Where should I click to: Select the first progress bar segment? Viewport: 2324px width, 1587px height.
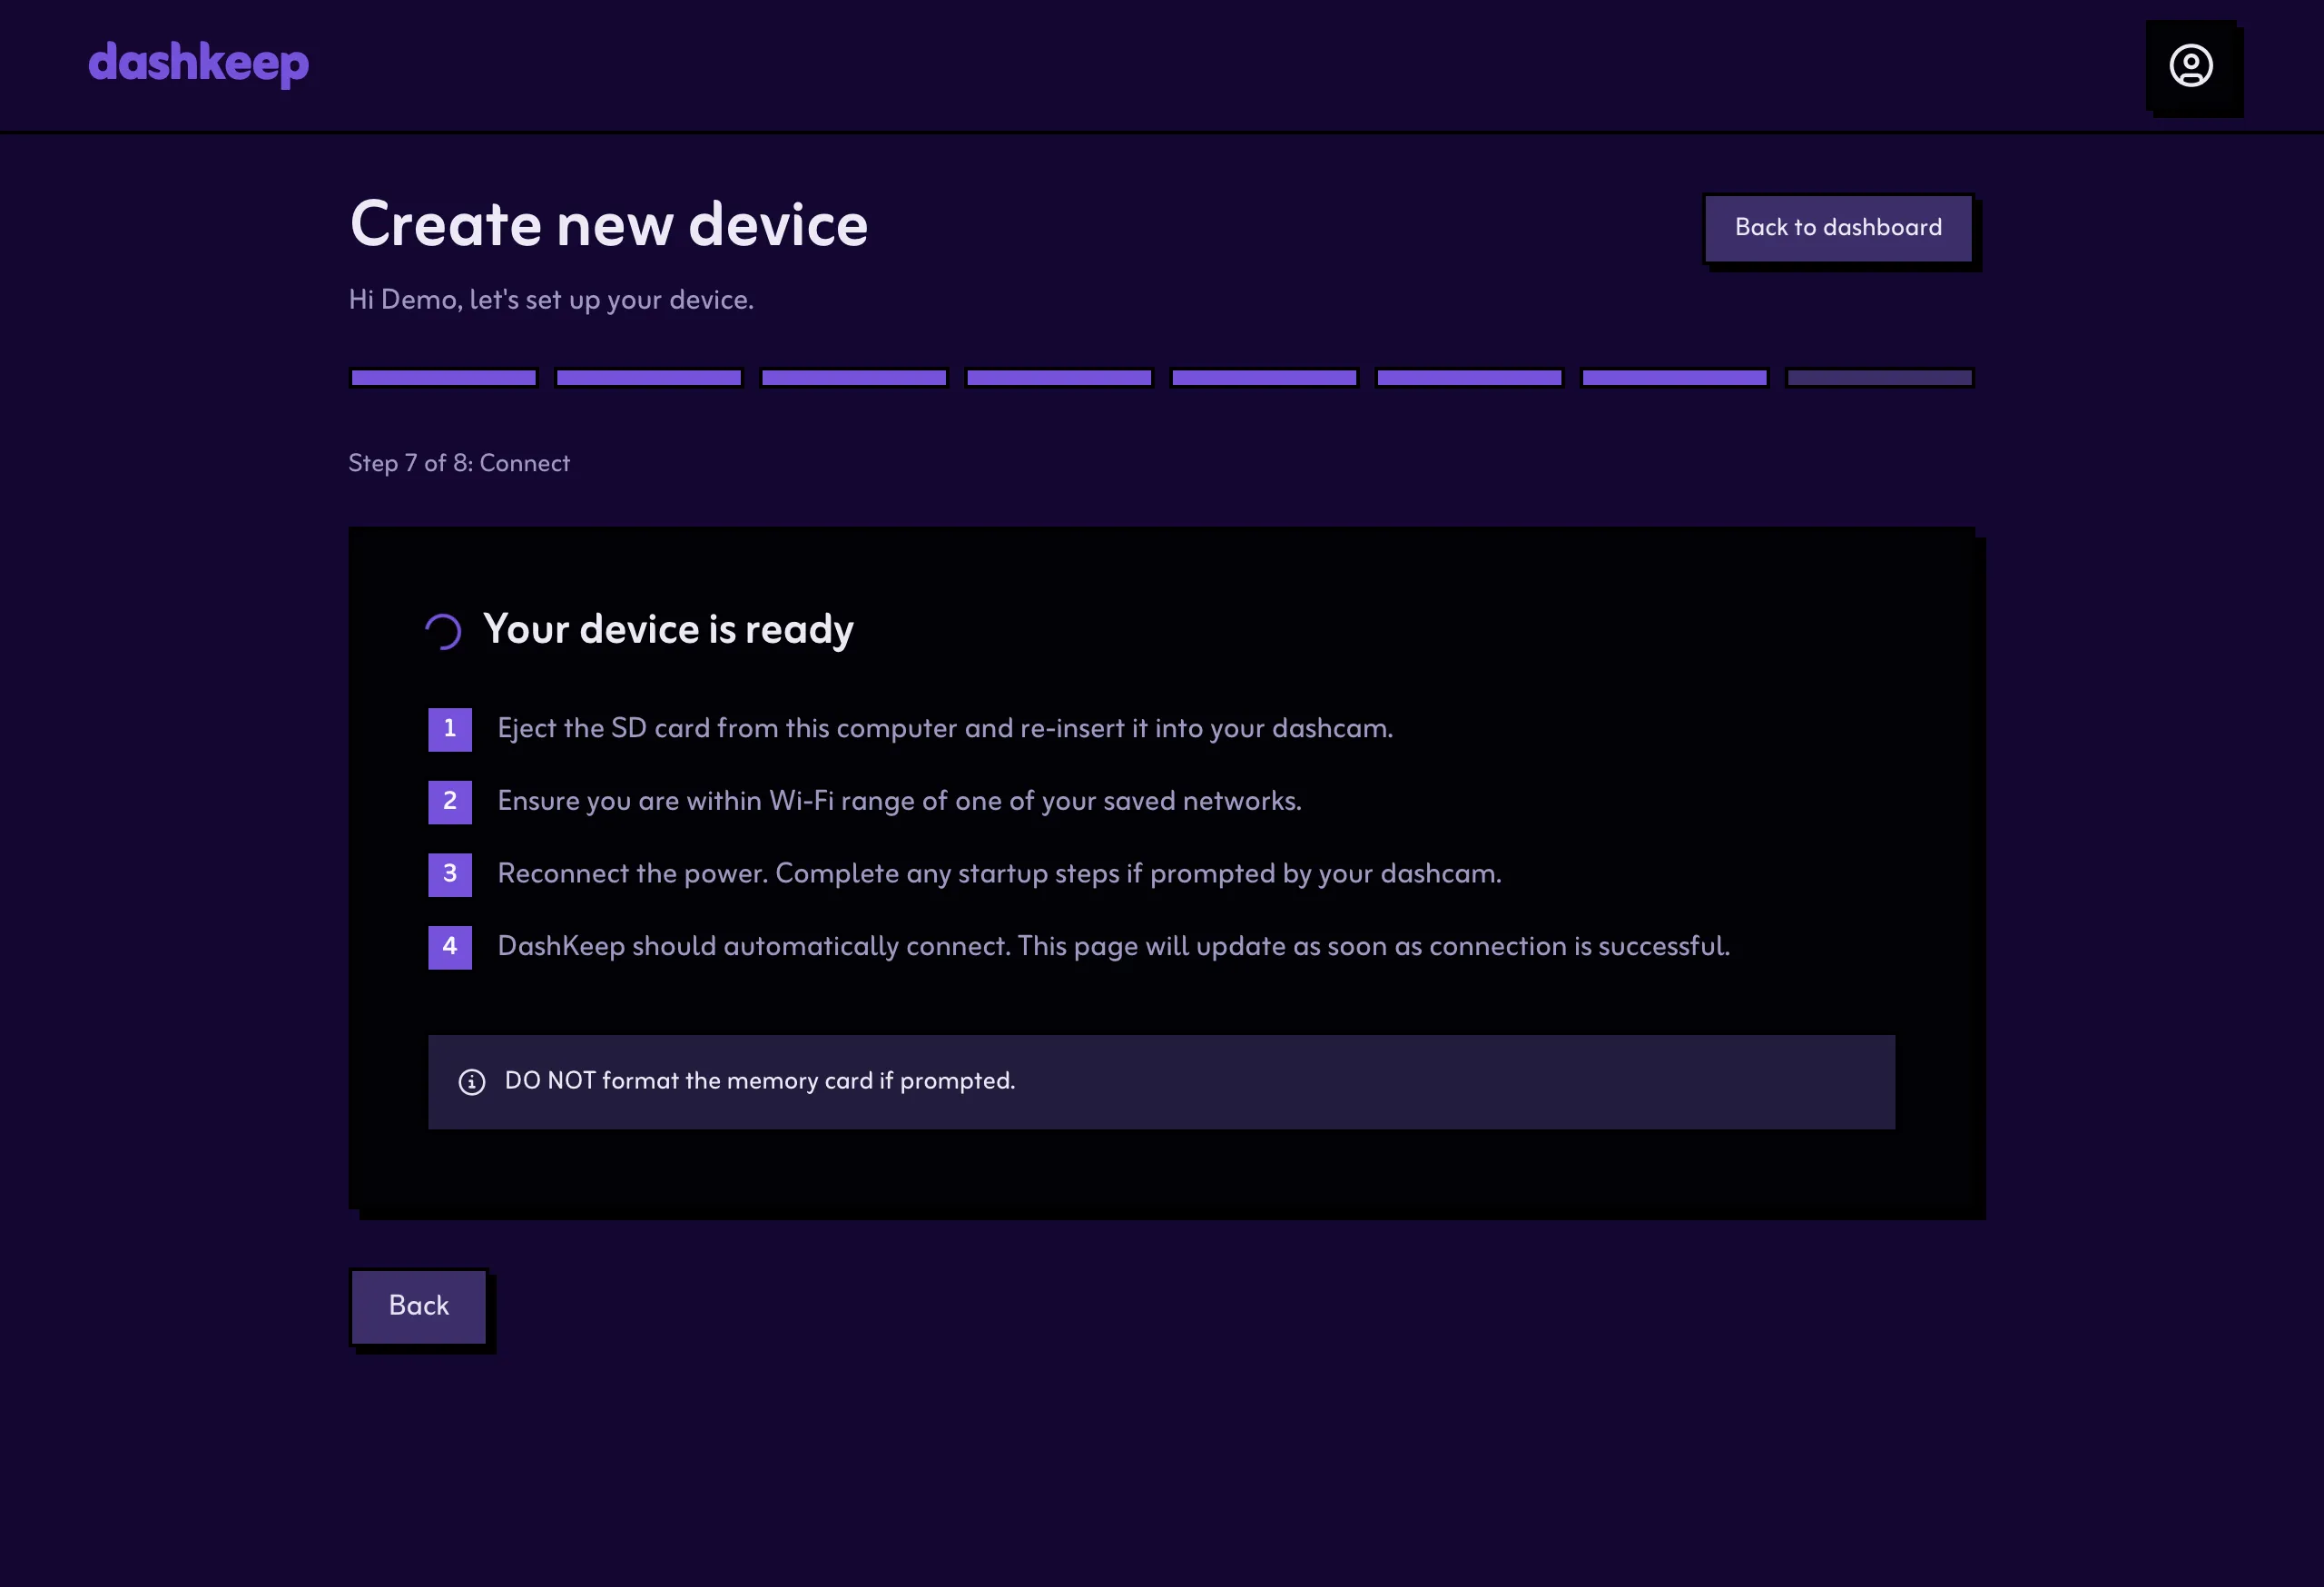pos(443,378)
